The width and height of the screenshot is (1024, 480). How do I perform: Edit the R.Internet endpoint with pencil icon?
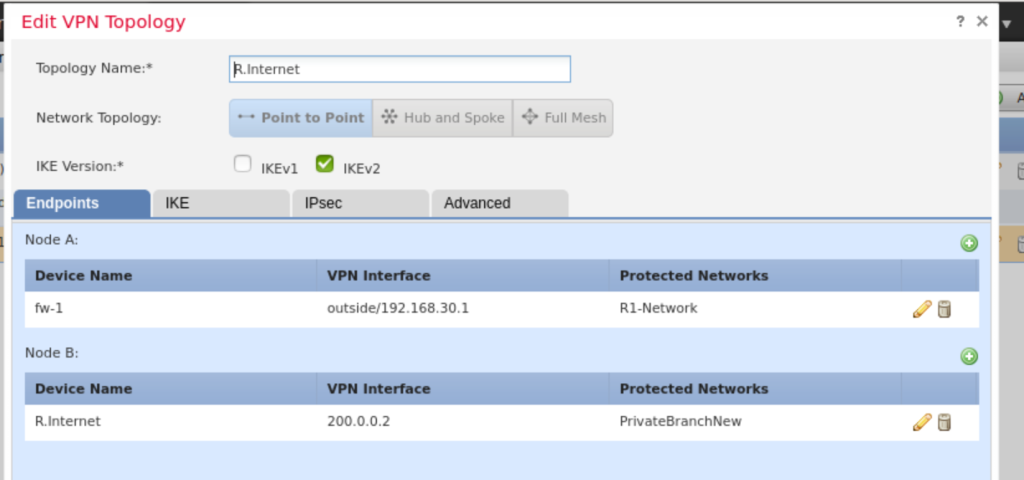(x=922, y=422)
